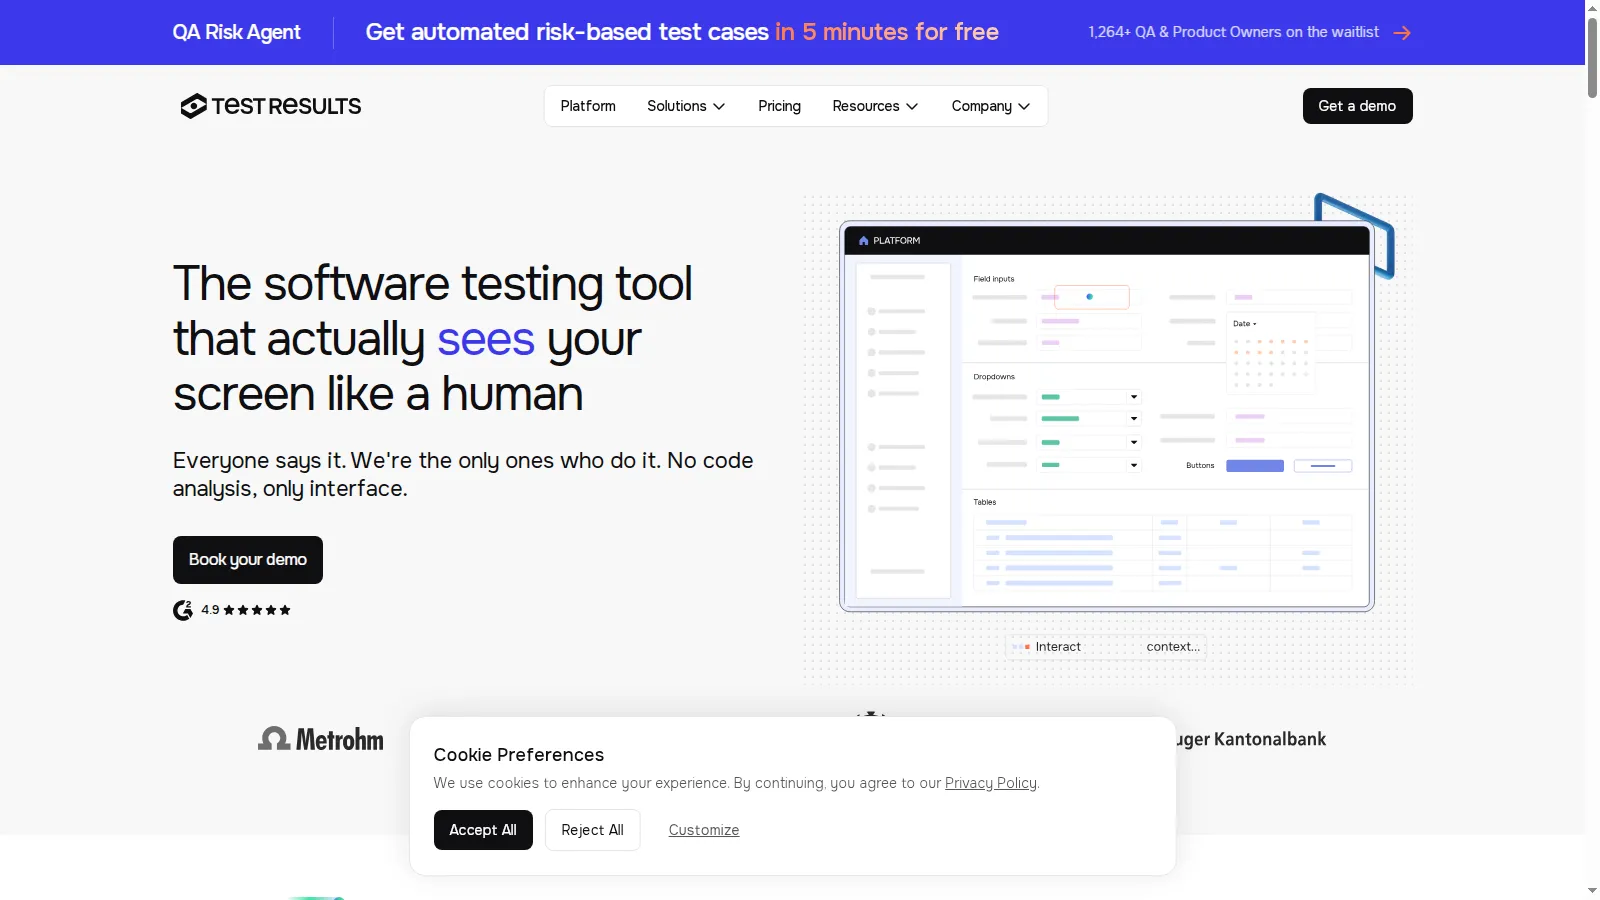
Task: Click the page vertical scrollbar thumb
Action: point(1592,57)
